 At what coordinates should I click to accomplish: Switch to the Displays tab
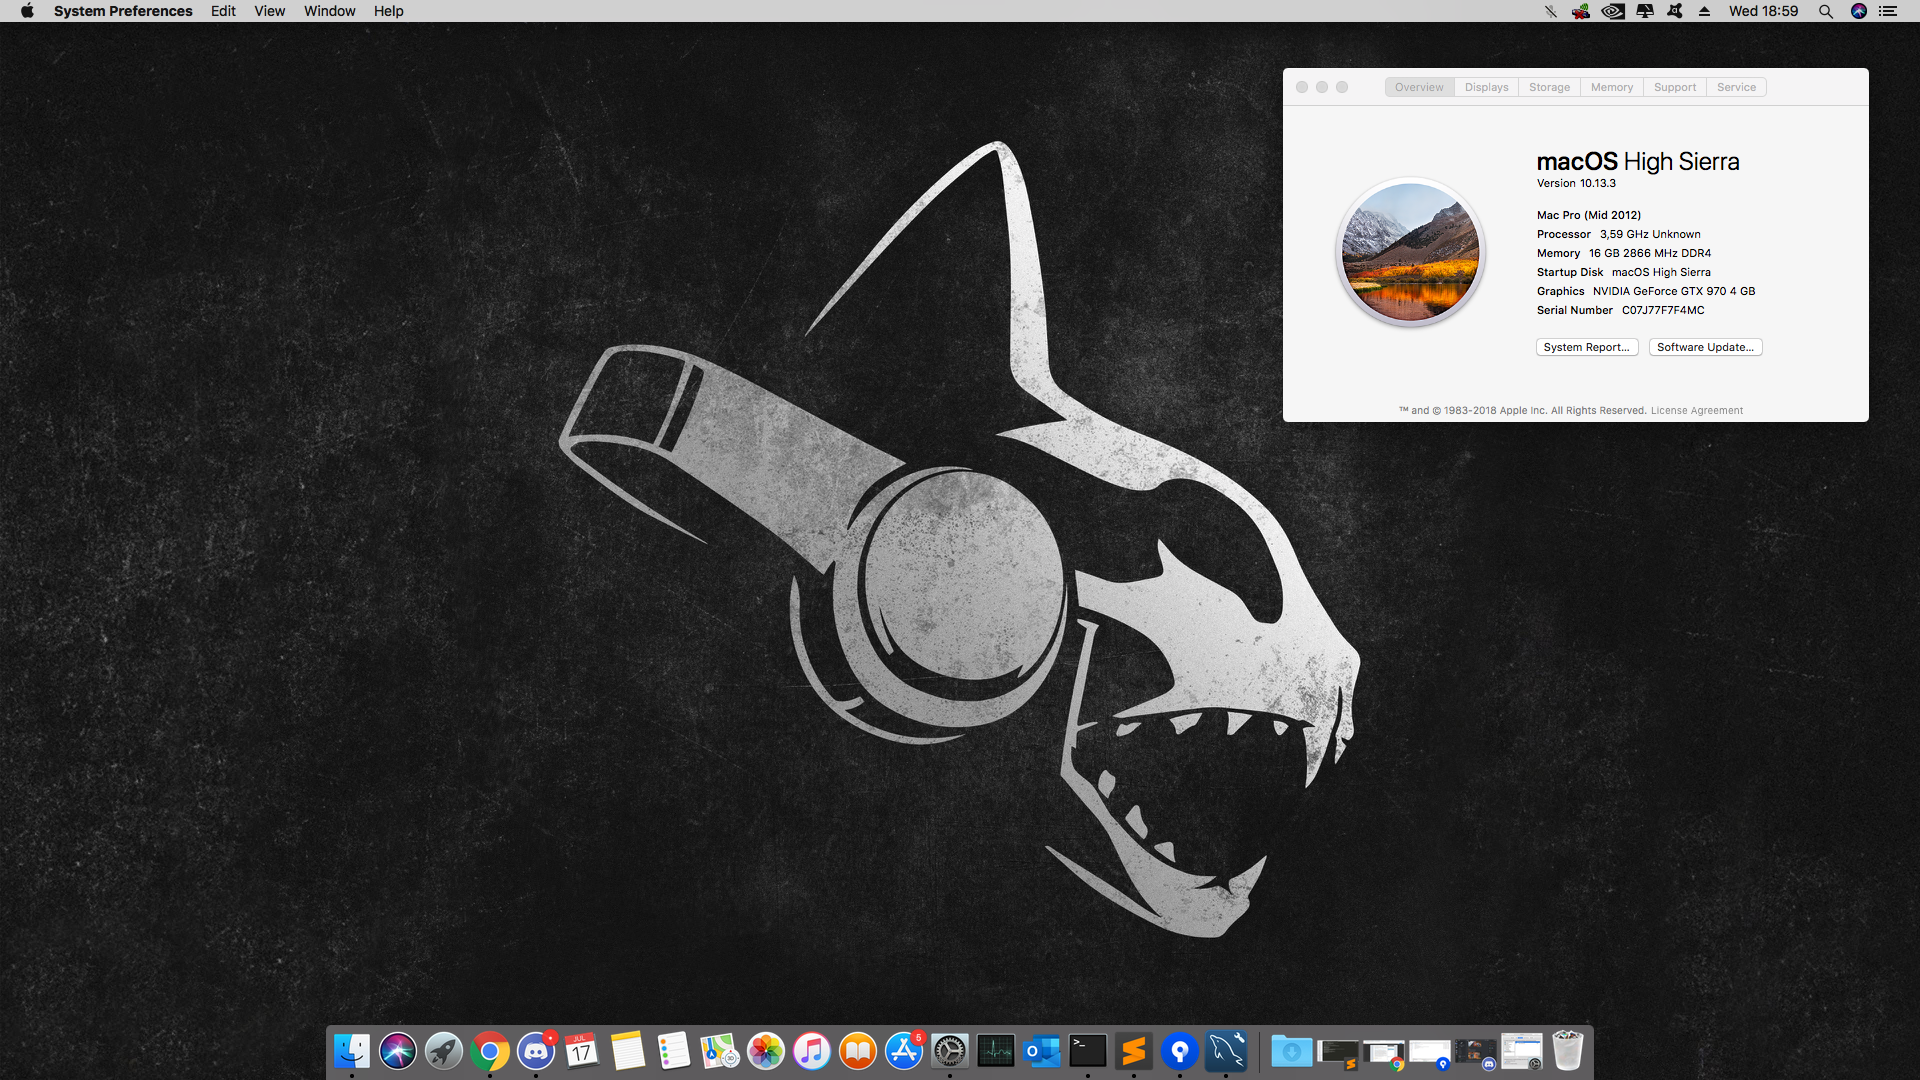(1486, 87)
